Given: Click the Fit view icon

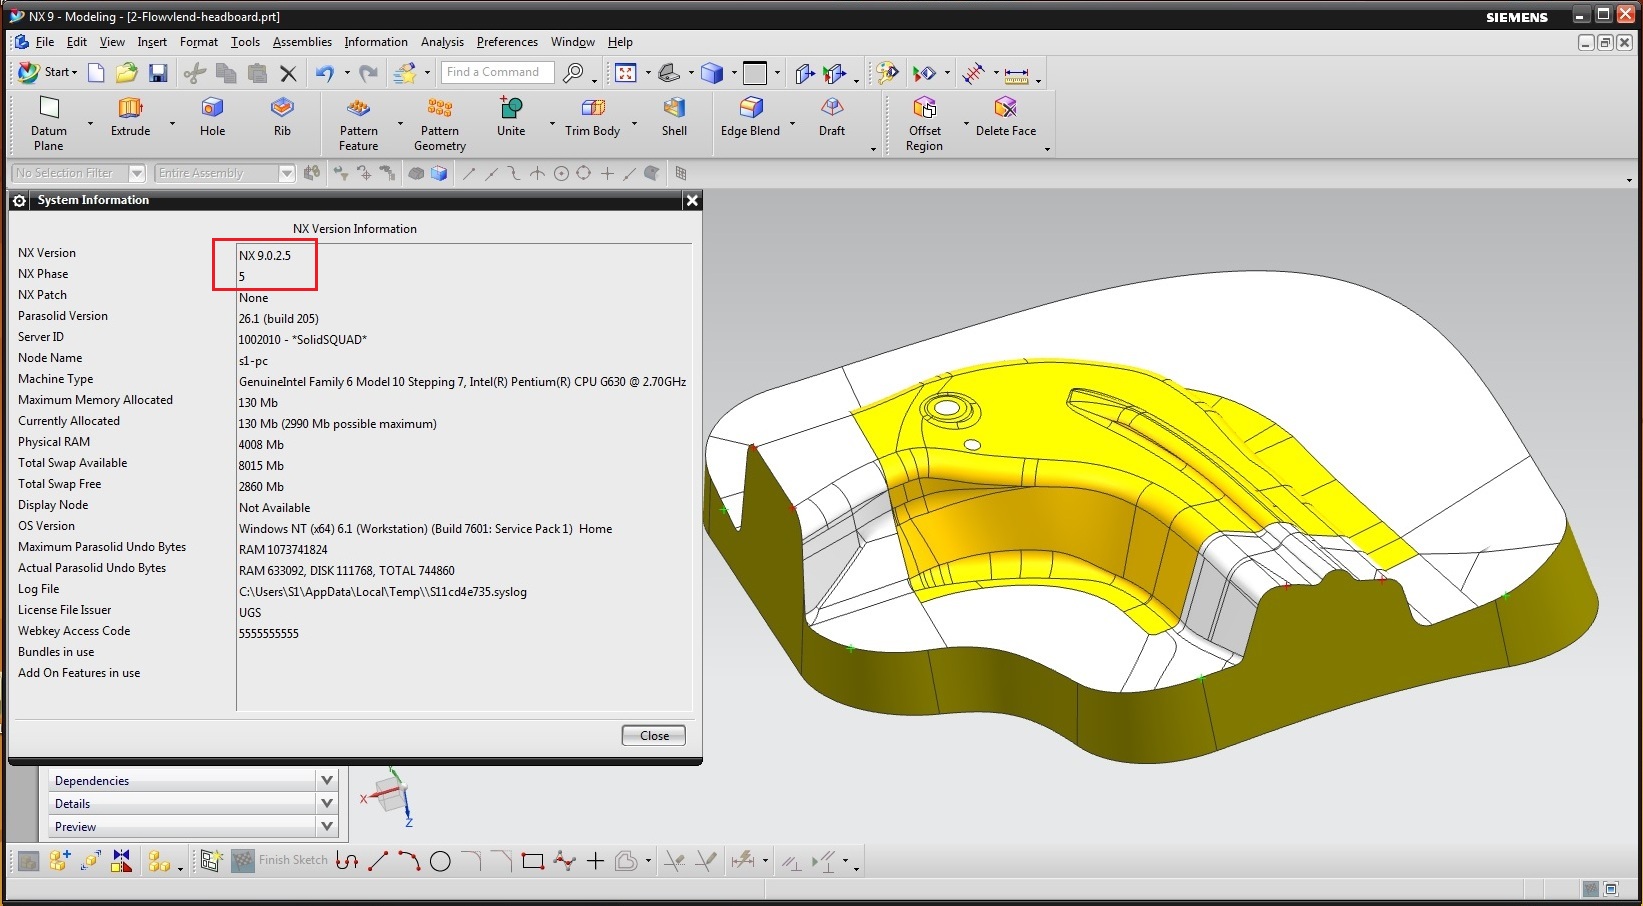Looking at the screenshot, I should 626,73.
